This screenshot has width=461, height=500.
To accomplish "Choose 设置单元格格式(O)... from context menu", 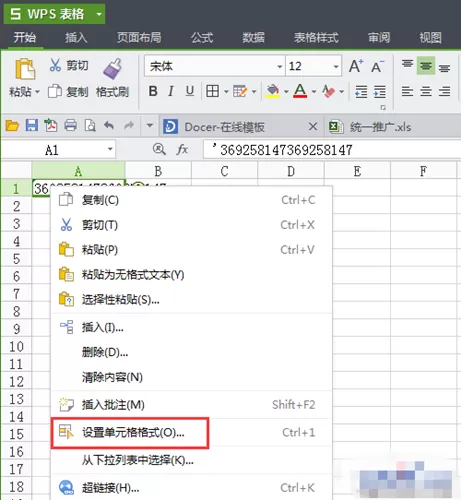I will coord(192,432).
